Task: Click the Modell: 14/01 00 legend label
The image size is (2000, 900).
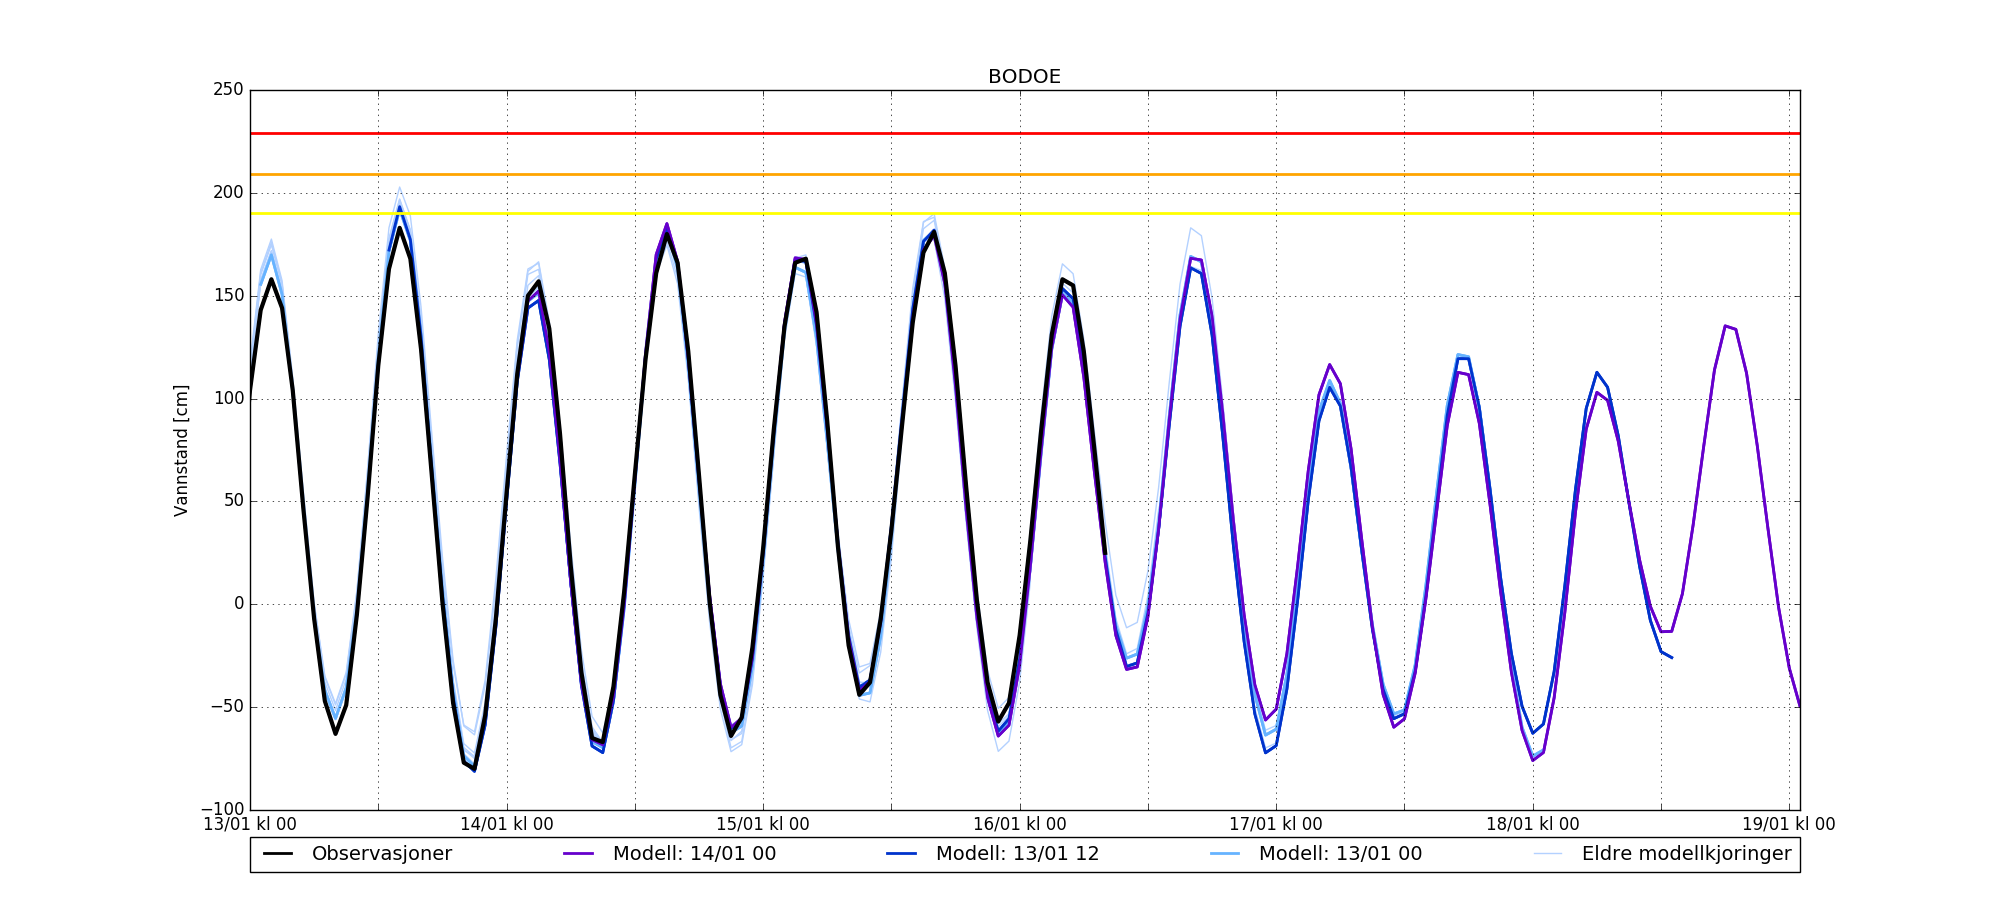Action: [x=694, y=854]
